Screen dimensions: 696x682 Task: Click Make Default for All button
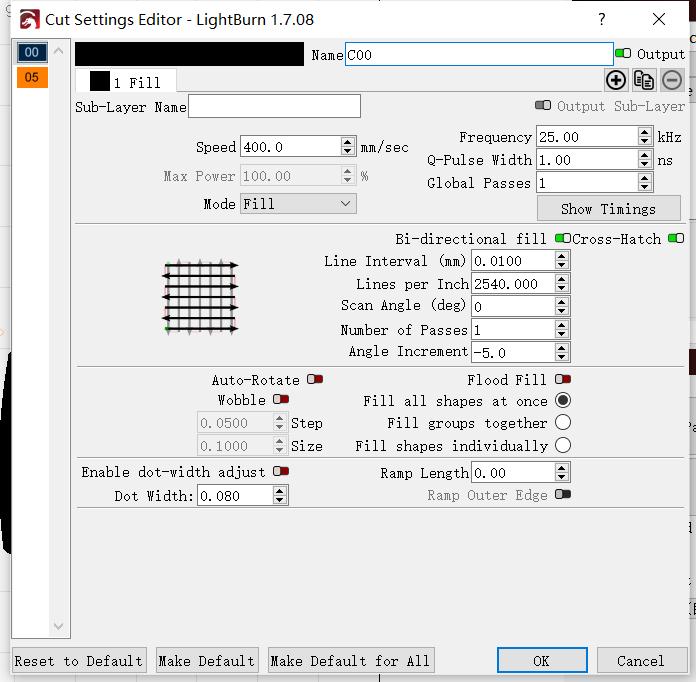[351, 661]
